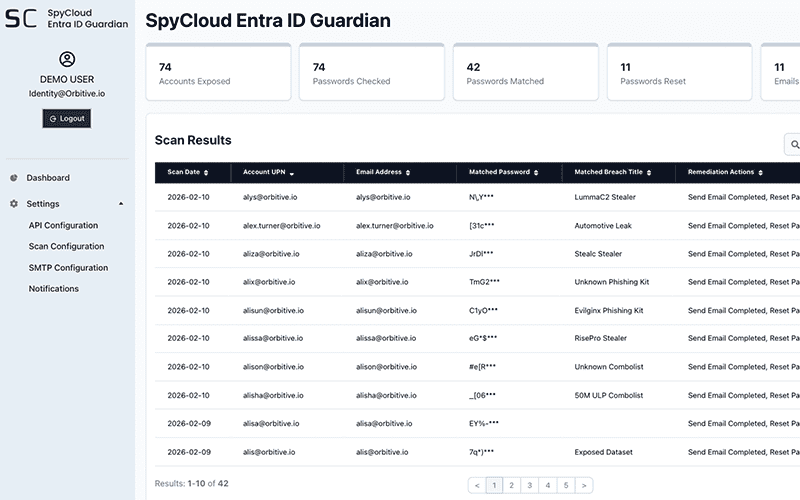Sort by Remediation Actions column arrows
The image size is (800, 500).
click(x=760, y=172)
